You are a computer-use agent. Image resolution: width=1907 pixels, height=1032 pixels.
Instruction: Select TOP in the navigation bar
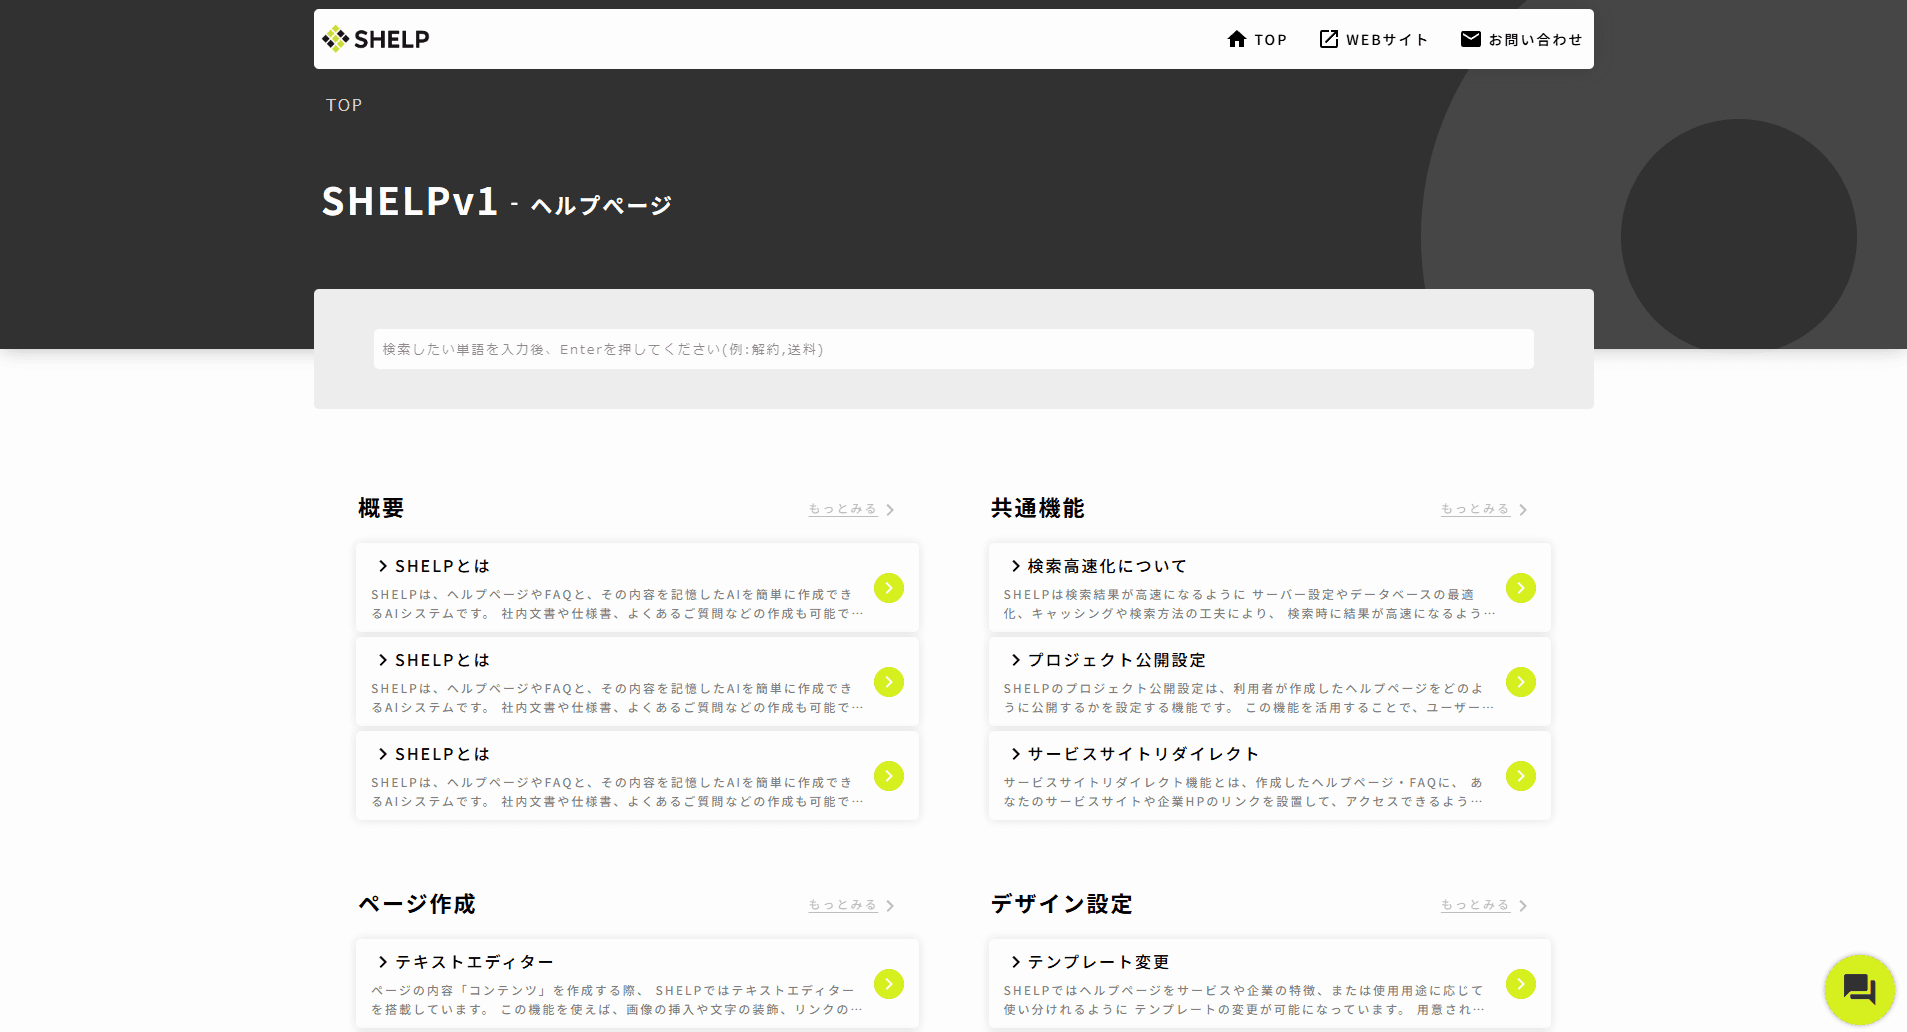1269,38
